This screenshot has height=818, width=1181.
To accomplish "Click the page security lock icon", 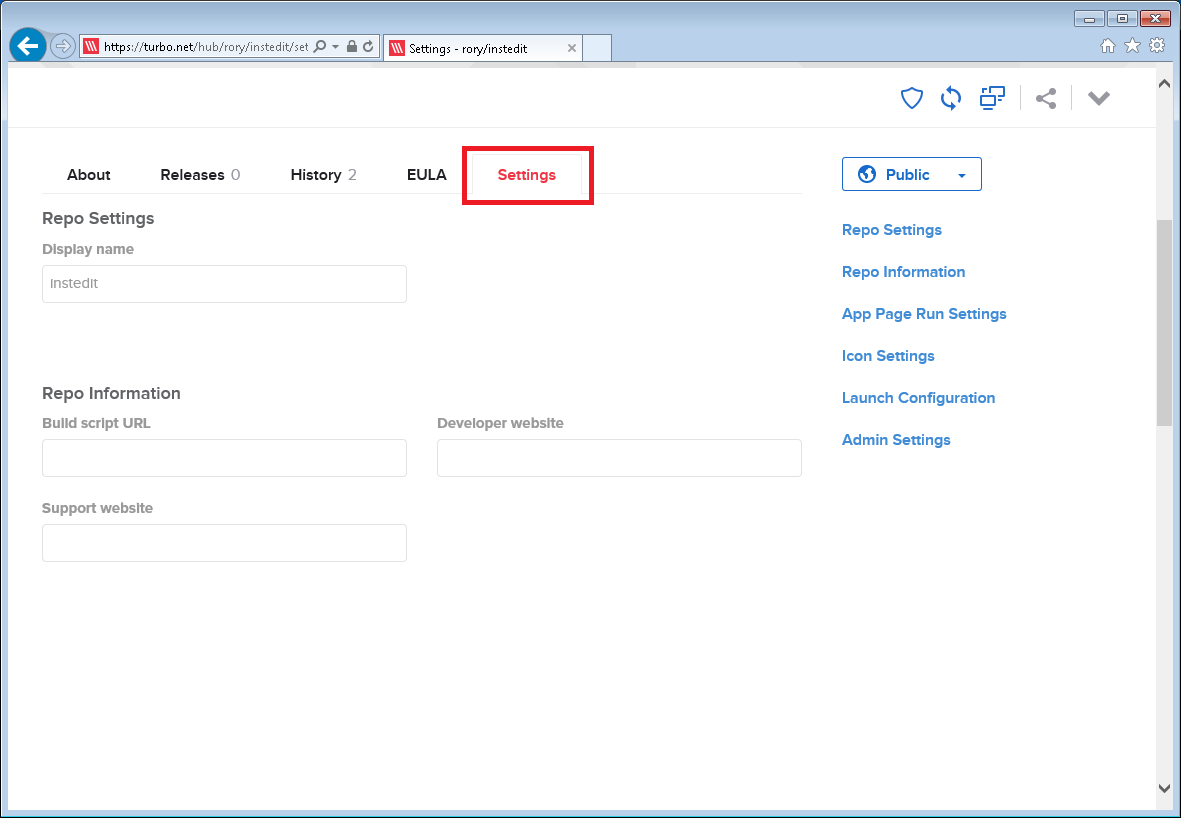I will tap(351, 46).
